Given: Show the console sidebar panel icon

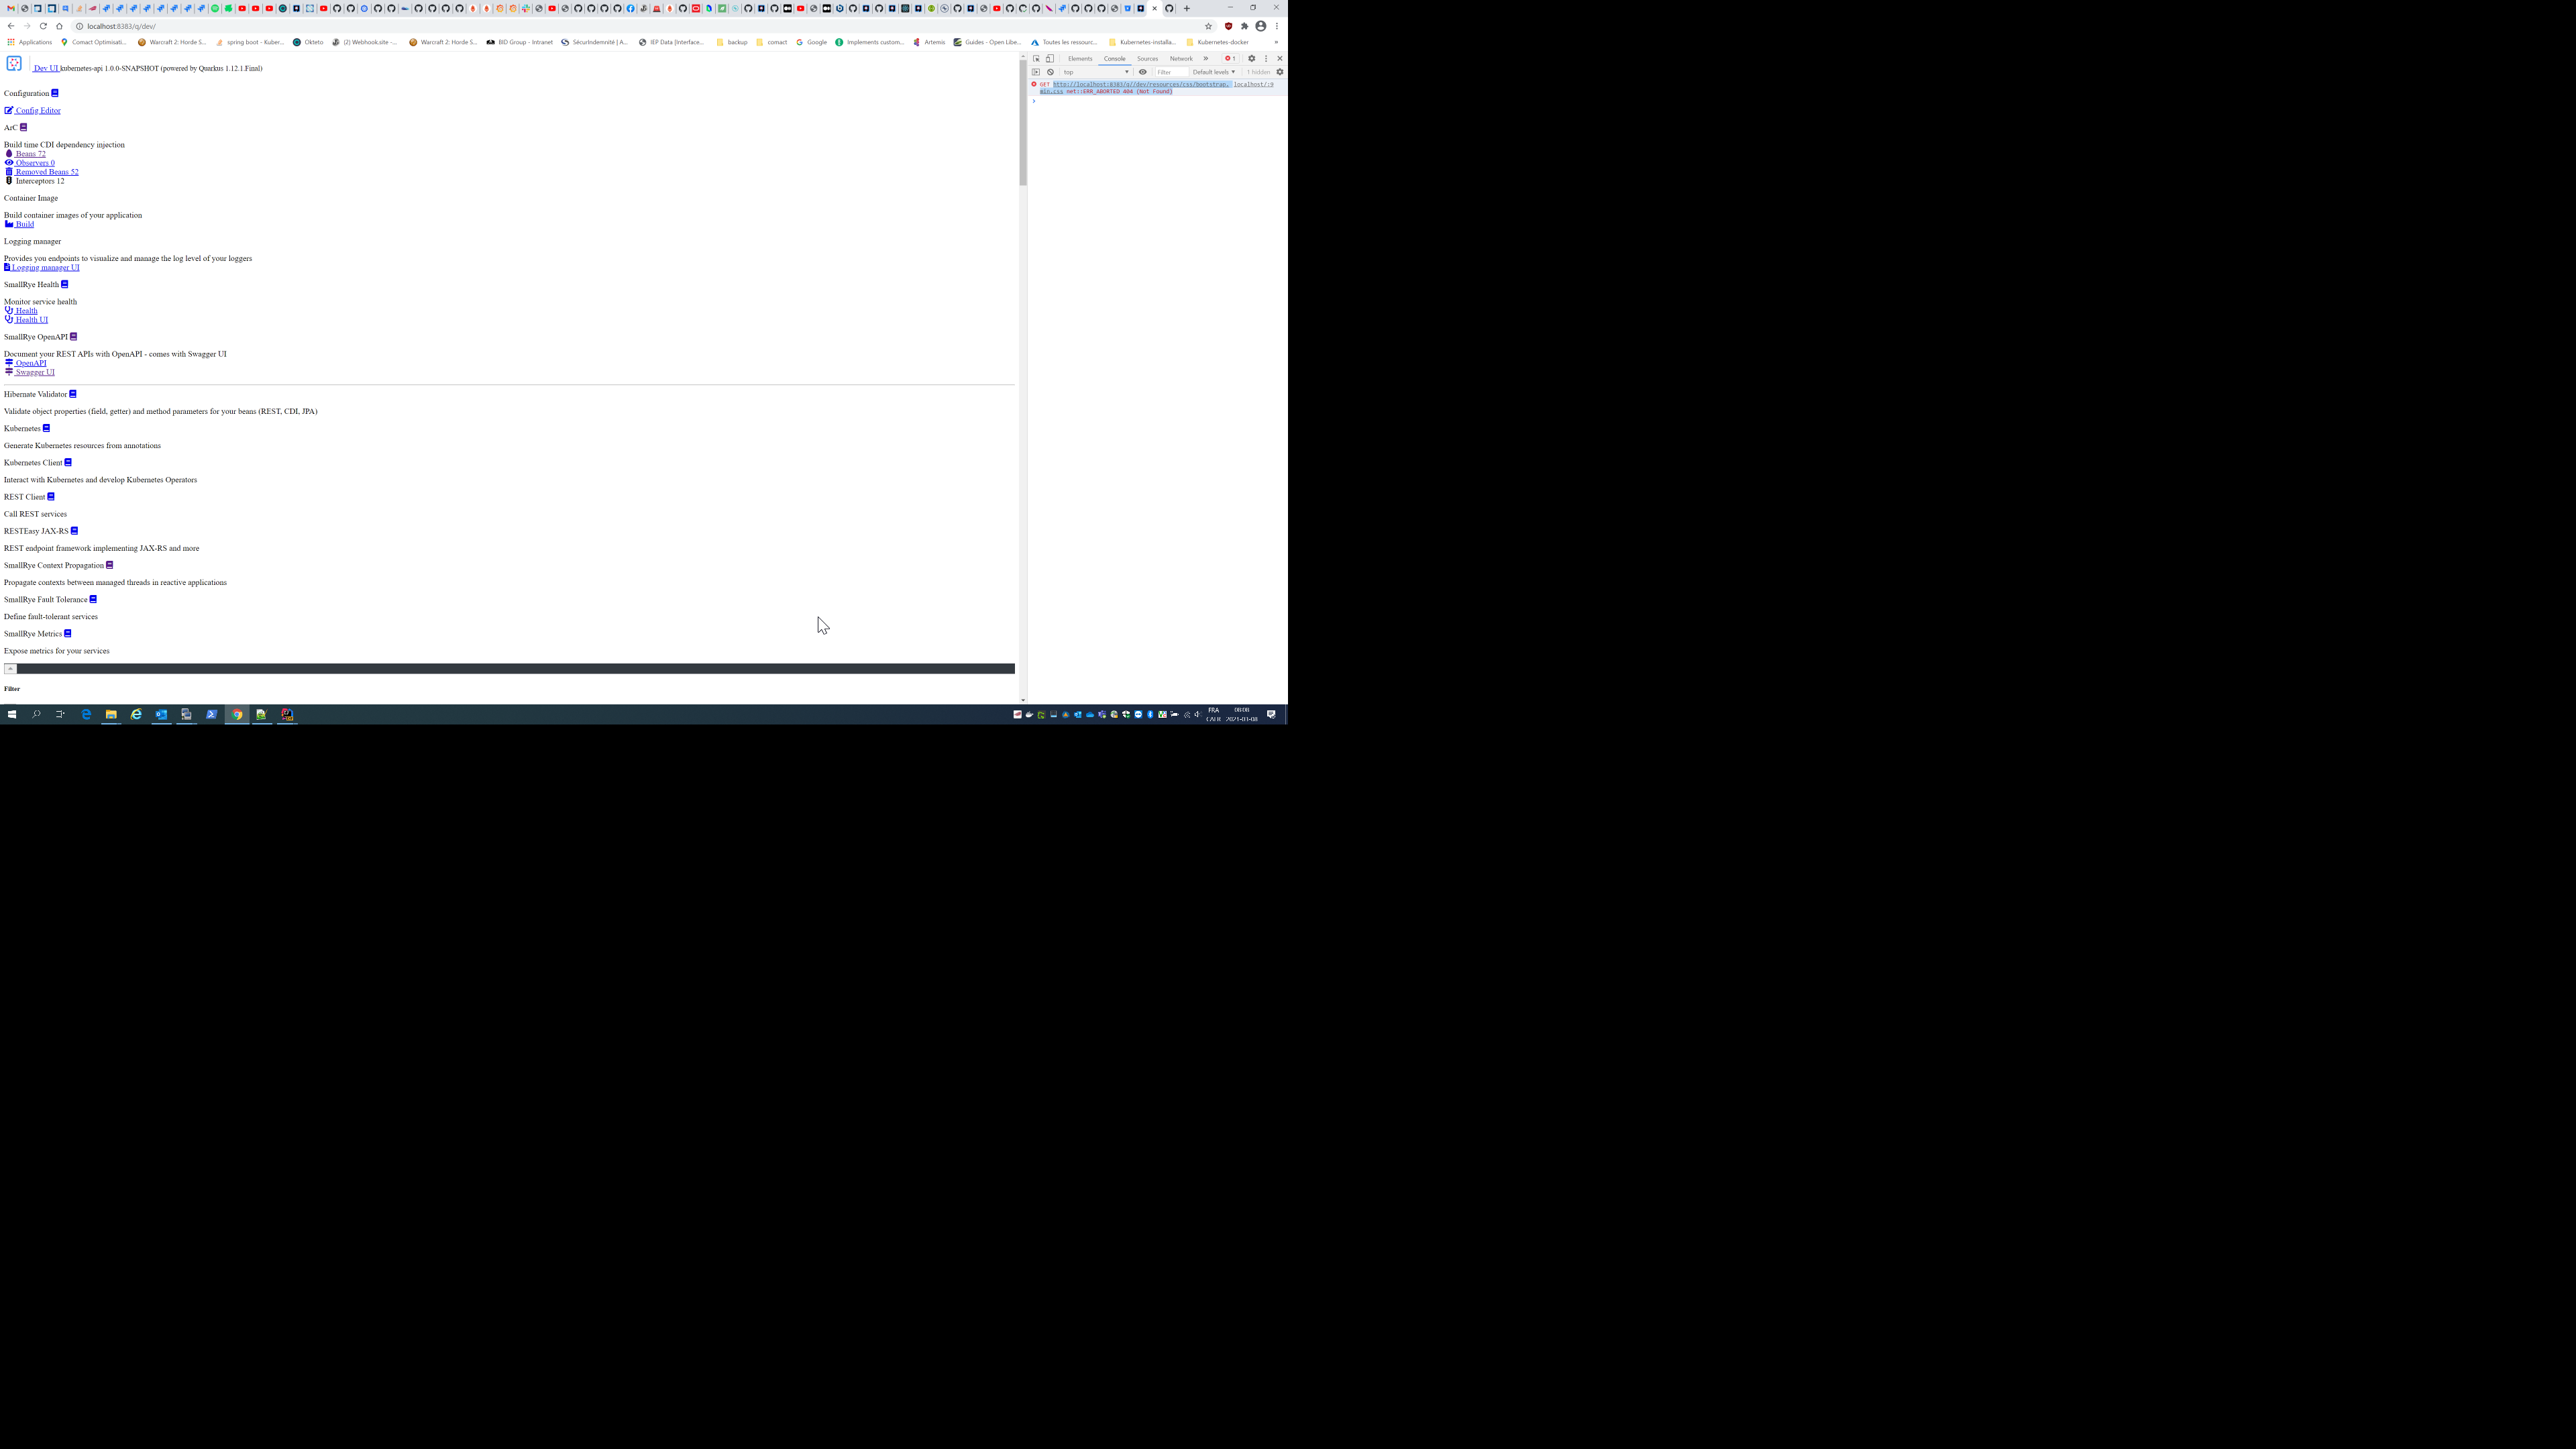Looking at the screenshot, I should click(1036, 72).
